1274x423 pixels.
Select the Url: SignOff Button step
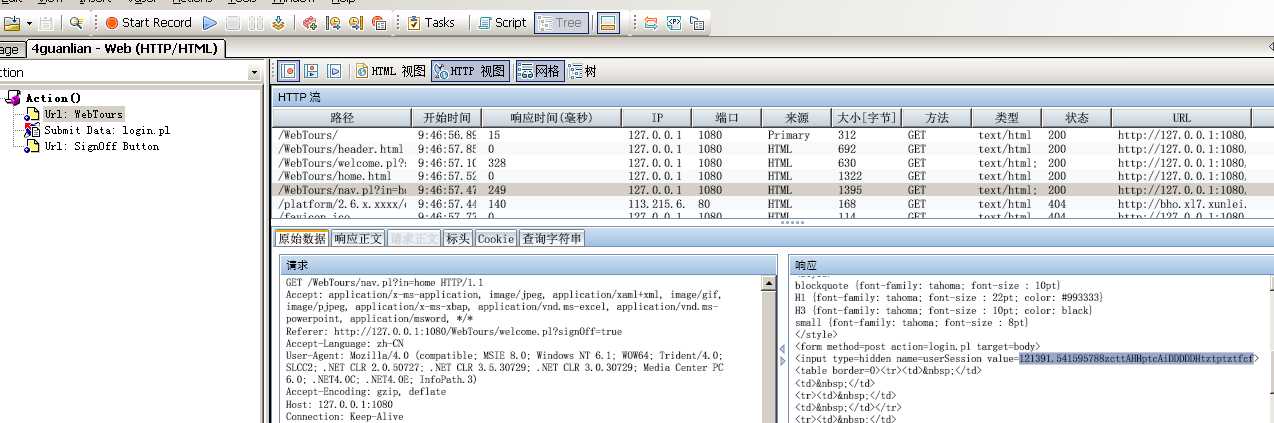tap(101, 146)
